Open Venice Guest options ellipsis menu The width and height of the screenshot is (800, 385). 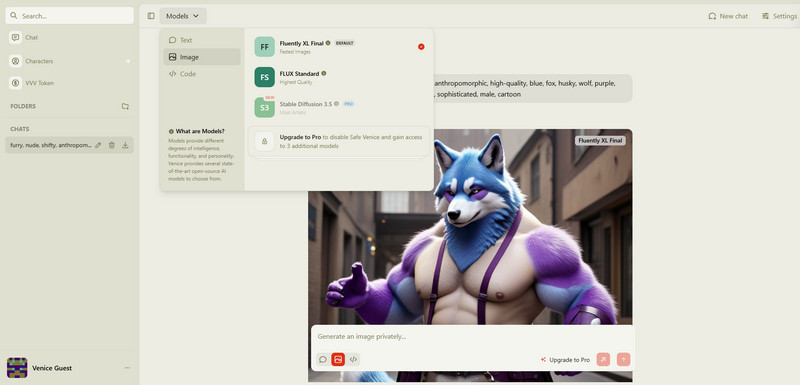(127, 368)
